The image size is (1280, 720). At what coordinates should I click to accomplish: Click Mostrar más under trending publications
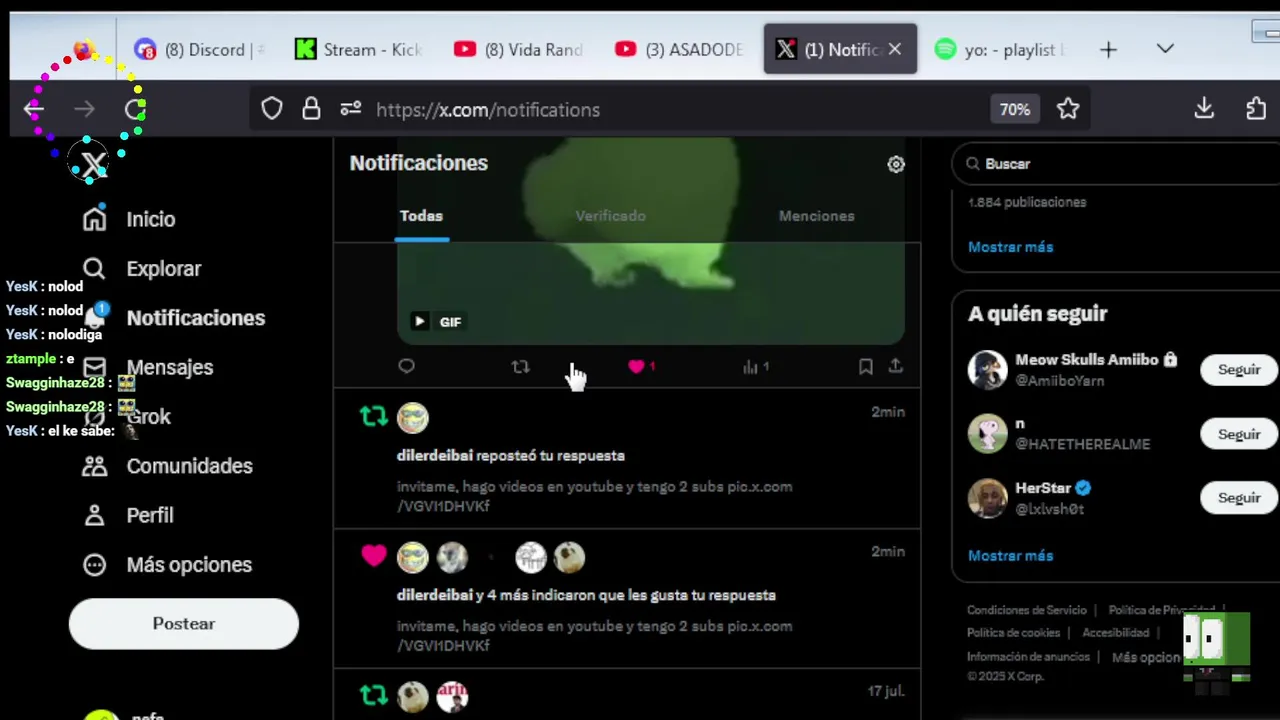[1010, 247]
